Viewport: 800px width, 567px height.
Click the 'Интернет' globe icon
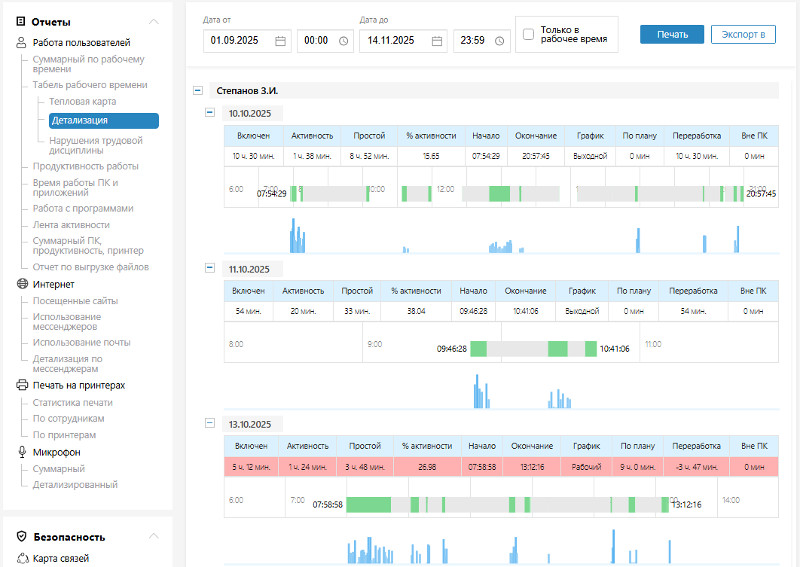22,284
